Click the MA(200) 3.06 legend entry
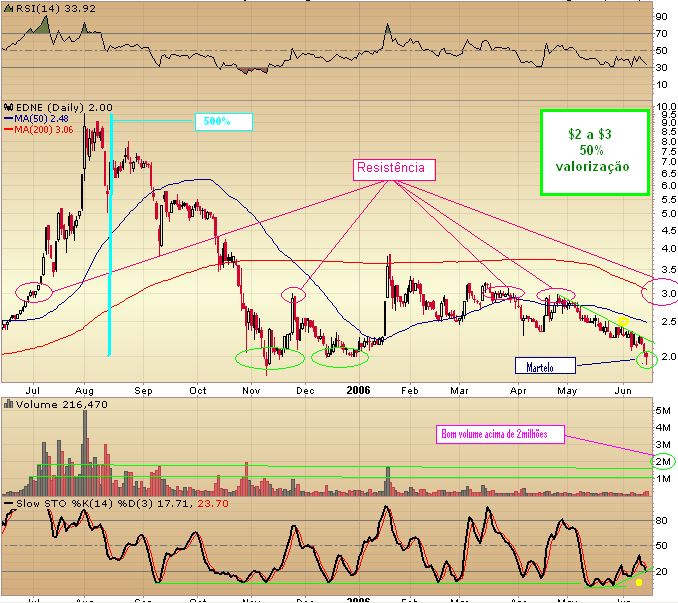 pyautogui.click(x=38, y=130)
